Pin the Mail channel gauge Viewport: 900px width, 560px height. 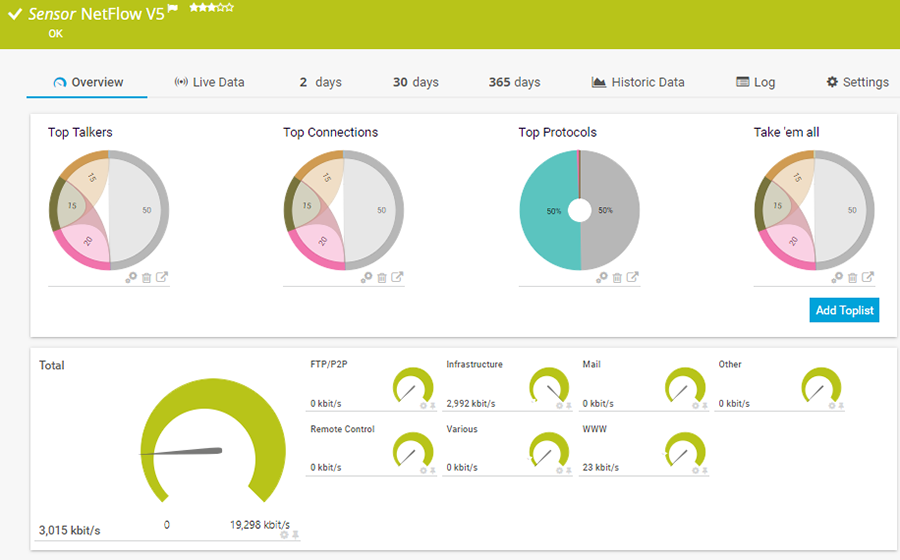(x=705, y=406)
